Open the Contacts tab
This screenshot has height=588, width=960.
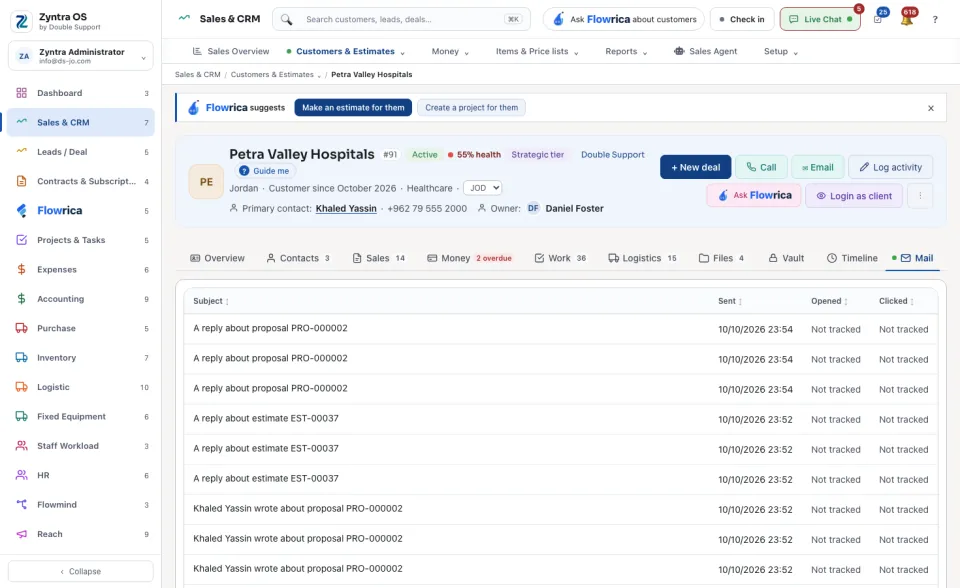pos(298,258)
